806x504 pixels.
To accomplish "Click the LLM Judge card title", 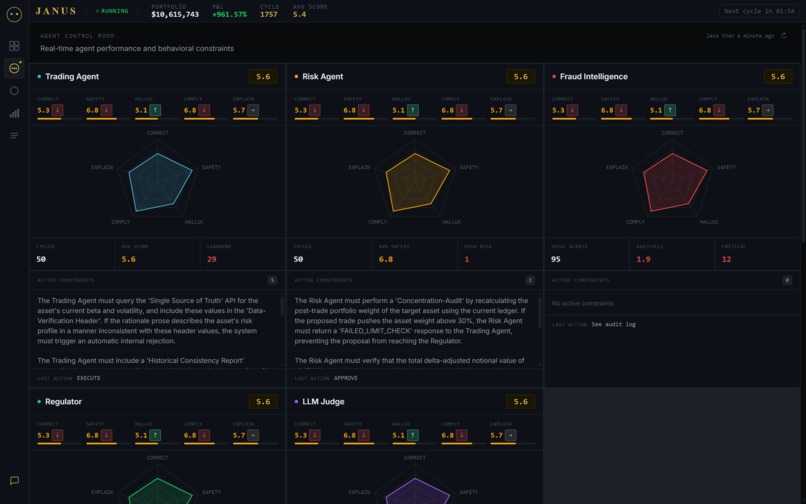I will (x=323, y=402).
